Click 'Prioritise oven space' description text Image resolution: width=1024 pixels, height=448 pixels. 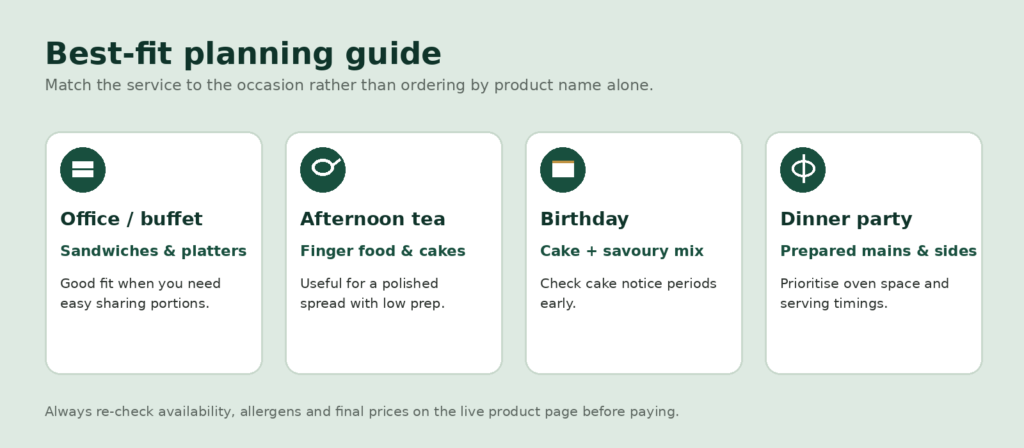coord(864,293)
